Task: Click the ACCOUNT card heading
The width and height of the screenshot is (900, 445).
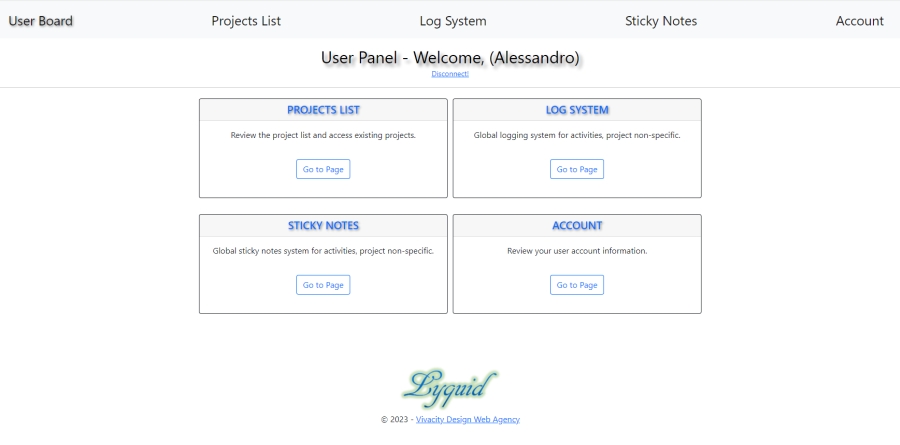Action: (x=577, y=226)
